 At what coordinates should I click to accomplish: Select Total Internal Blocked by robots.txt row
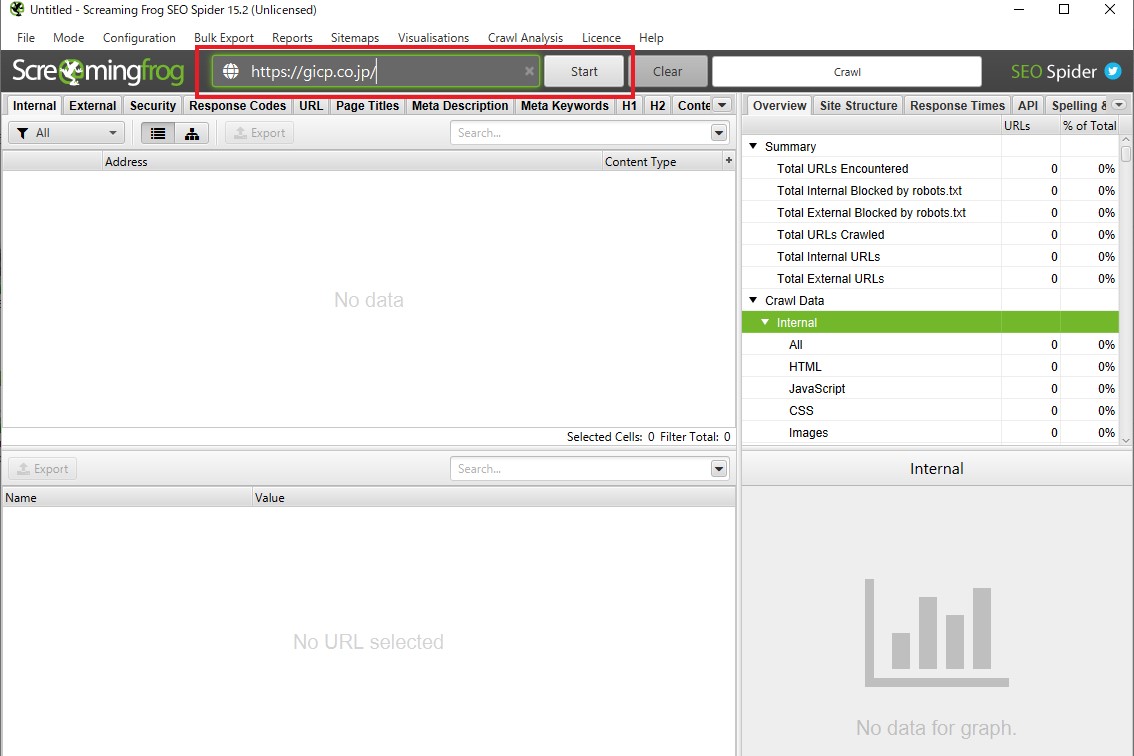(931, 190)
